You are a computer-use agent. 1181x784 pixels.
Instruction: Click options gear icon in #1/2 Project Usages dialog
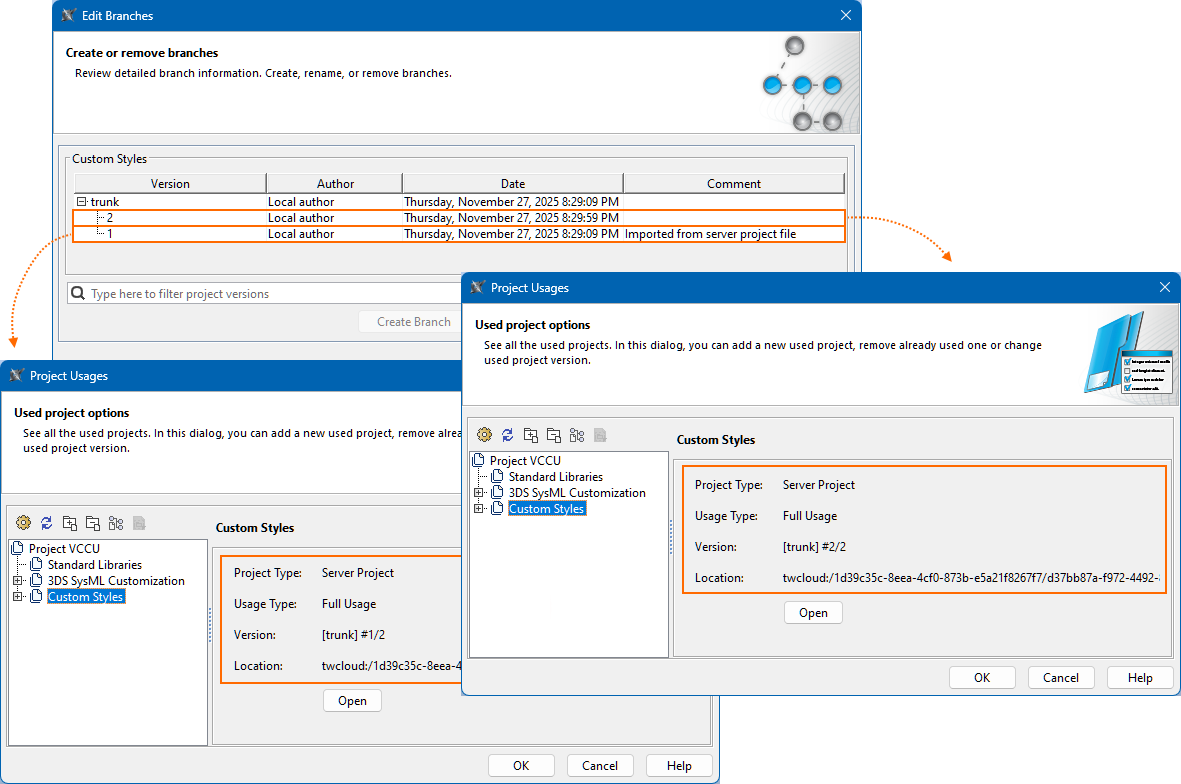pyautogui.click(x=24, y=523)
